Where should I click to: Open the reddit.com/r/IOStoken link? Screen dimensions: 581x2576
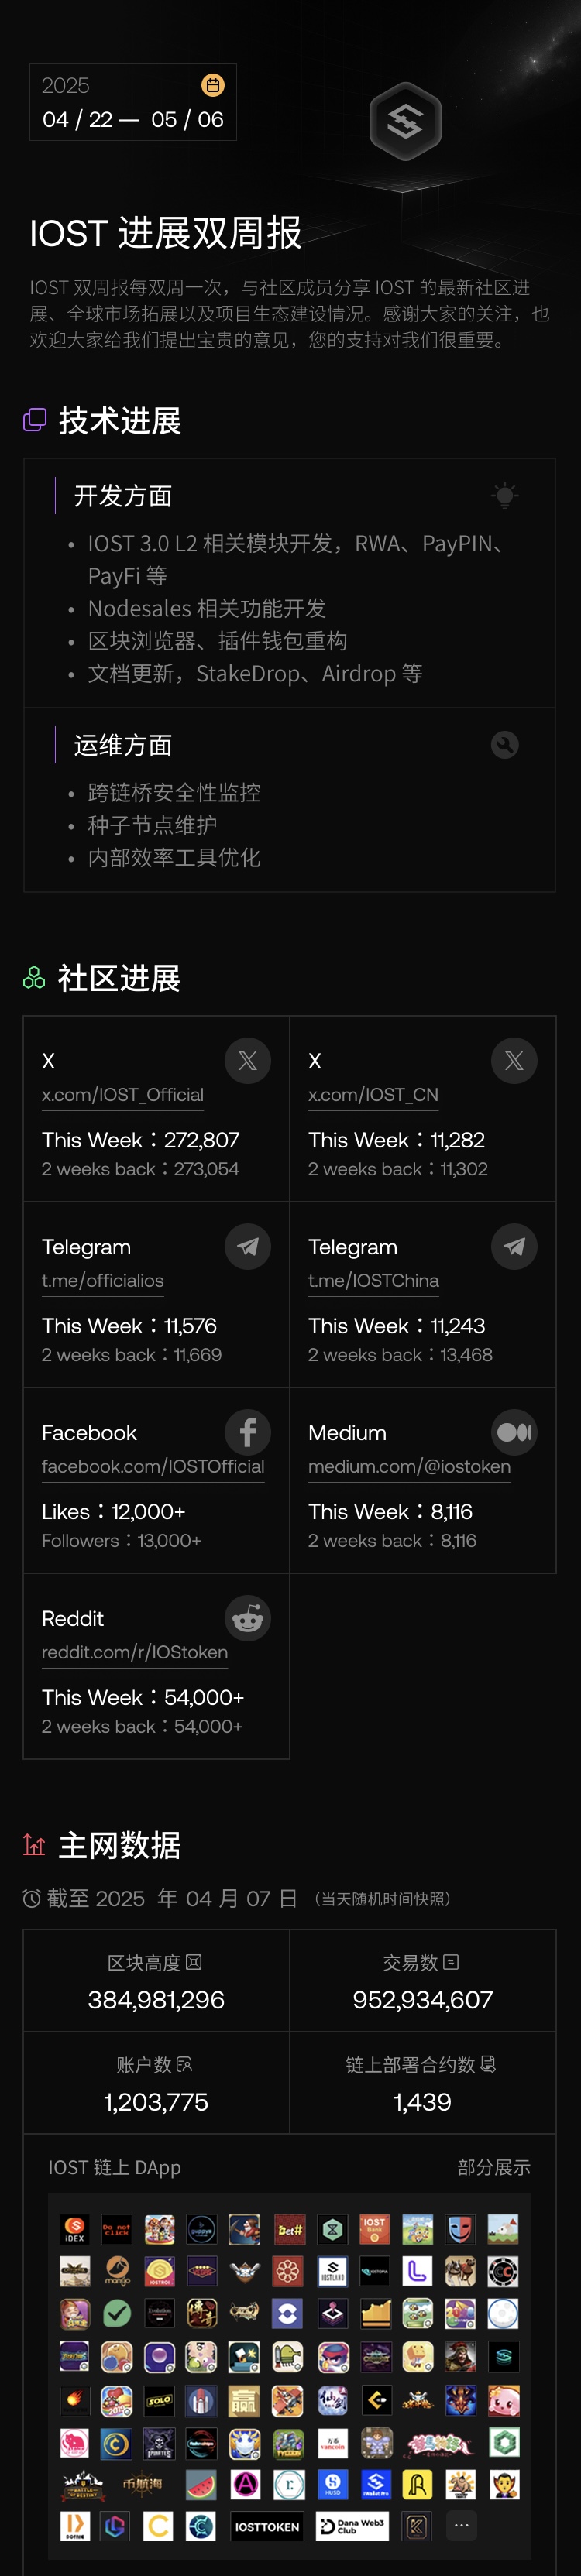click(134, 1653)
